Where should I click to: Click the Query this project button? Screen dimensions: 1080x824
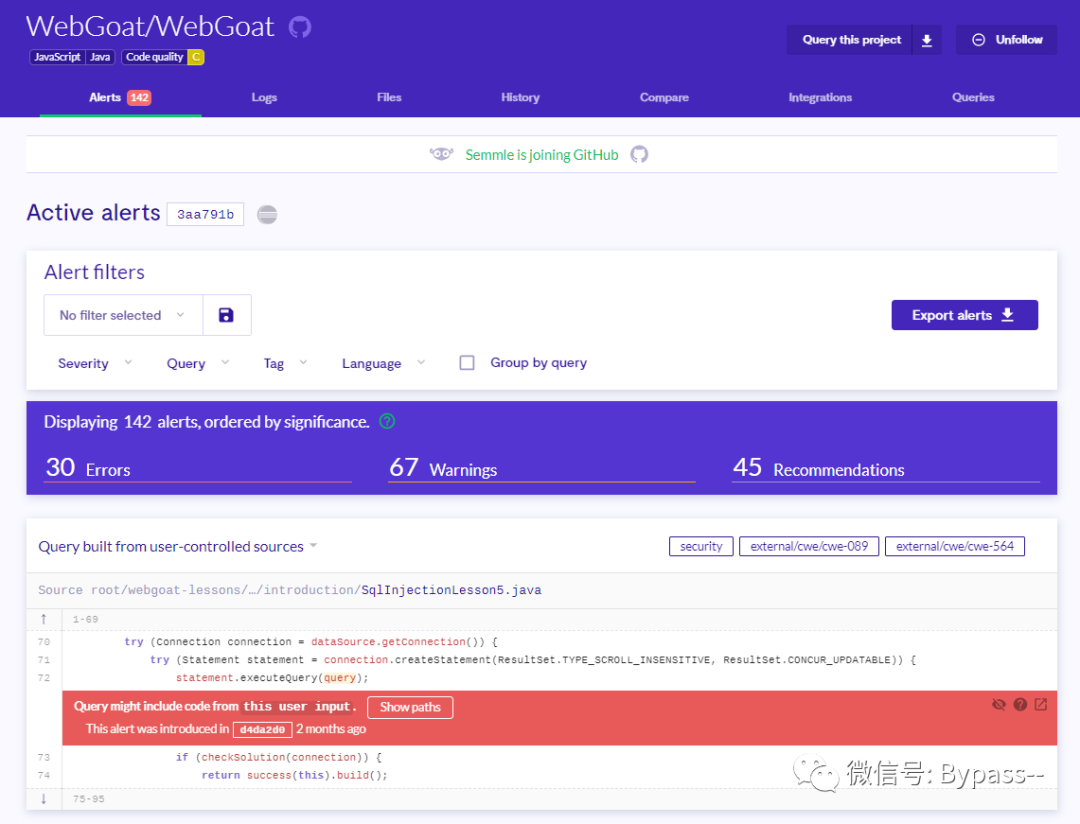point(851,40)
